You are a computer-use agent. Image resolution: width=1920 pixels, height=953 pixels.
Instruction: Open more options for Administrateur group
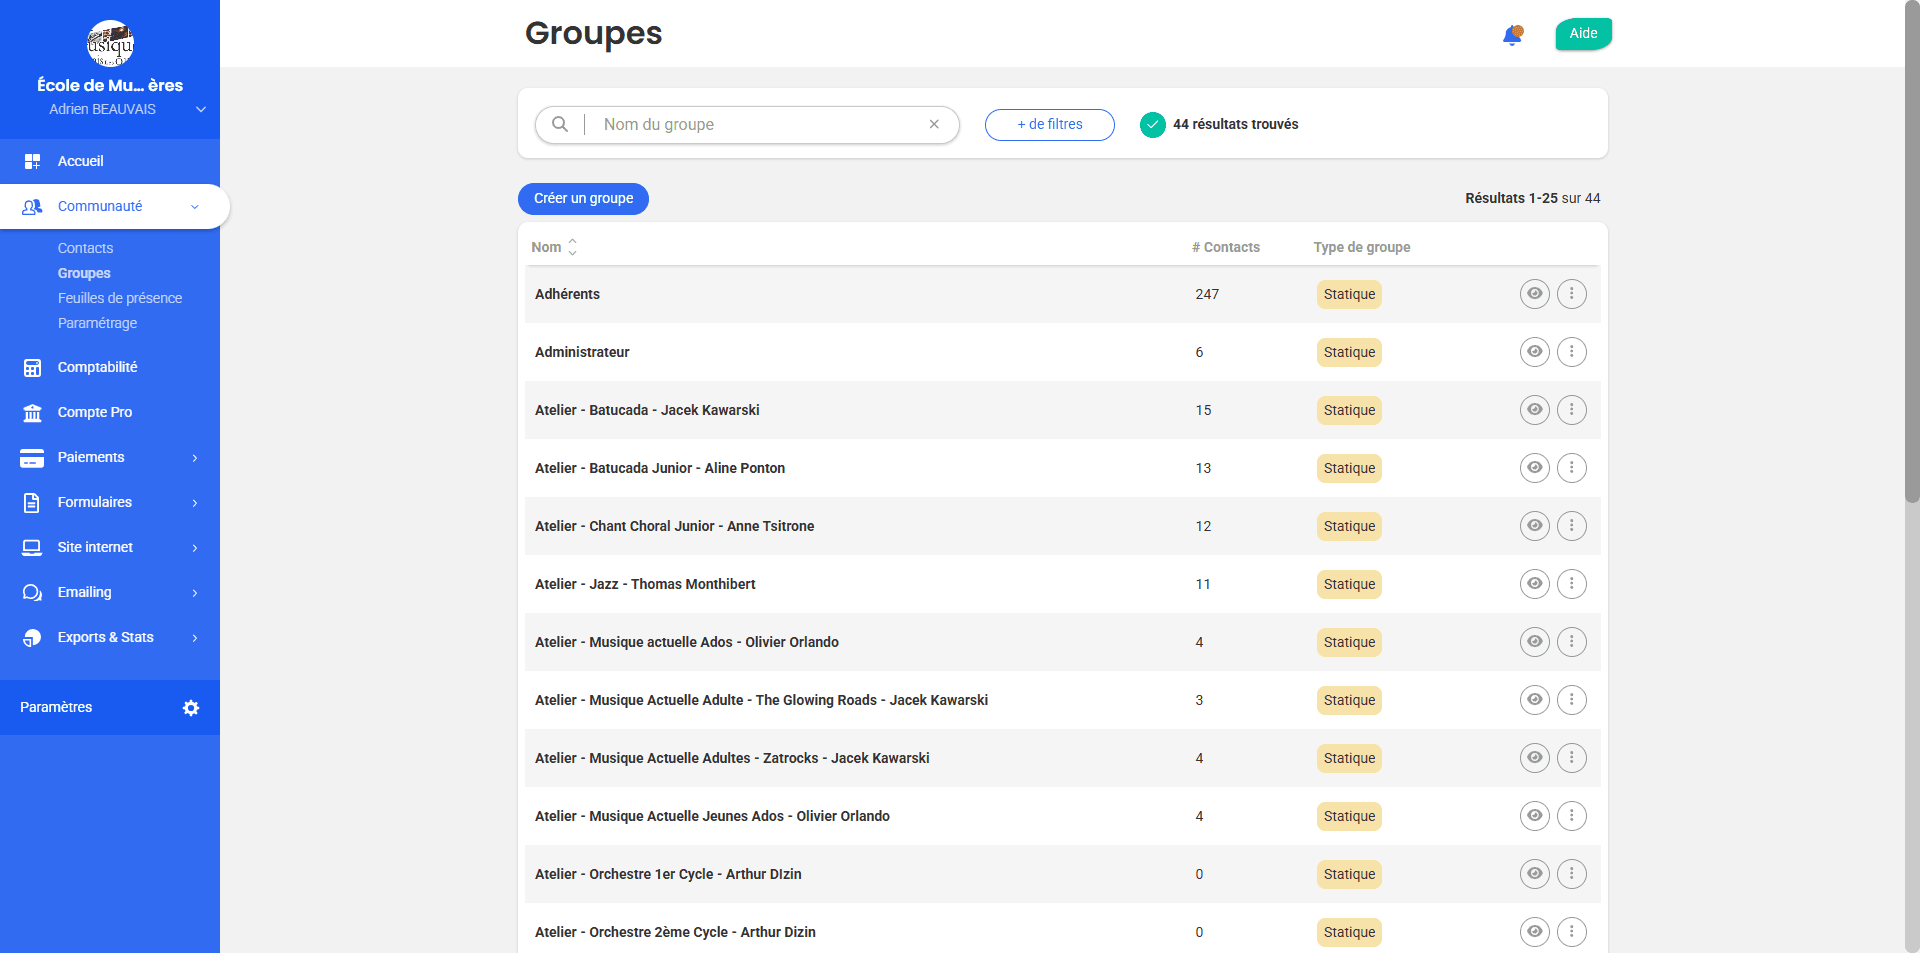[1572, 352]
